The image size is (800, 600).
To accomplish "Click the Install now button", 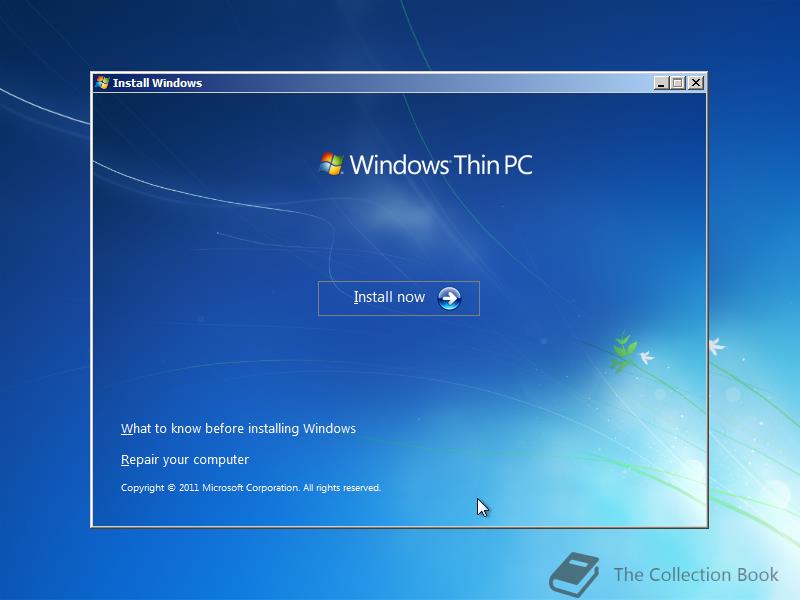I will pyautogui.click(x=398, y=298).
